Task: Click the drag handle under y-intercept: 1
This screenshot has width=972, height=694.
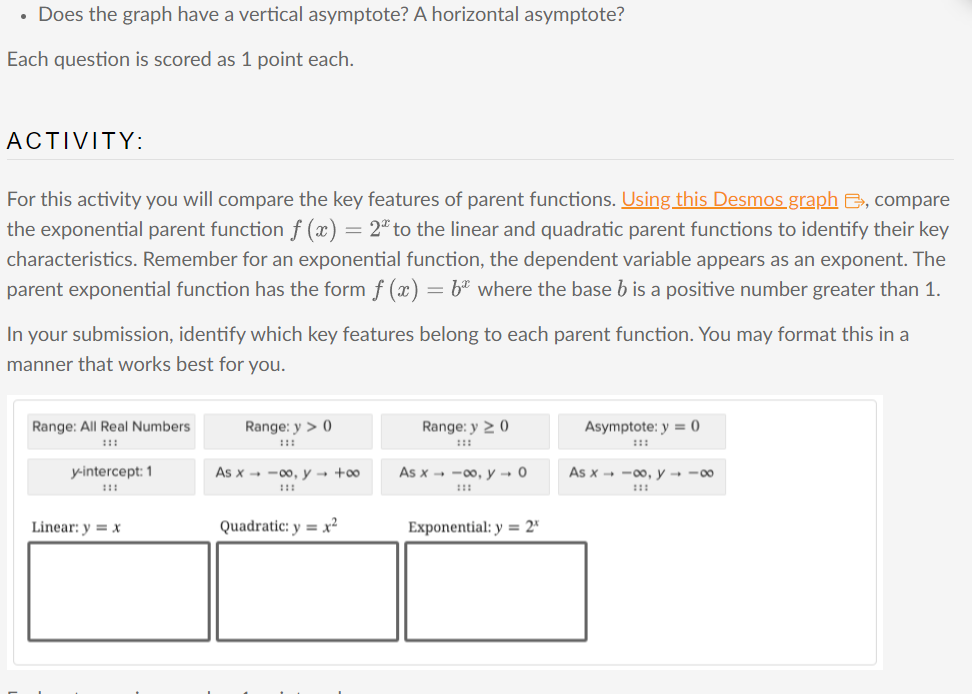Action: pyautogui.click(x=109, y=487)
